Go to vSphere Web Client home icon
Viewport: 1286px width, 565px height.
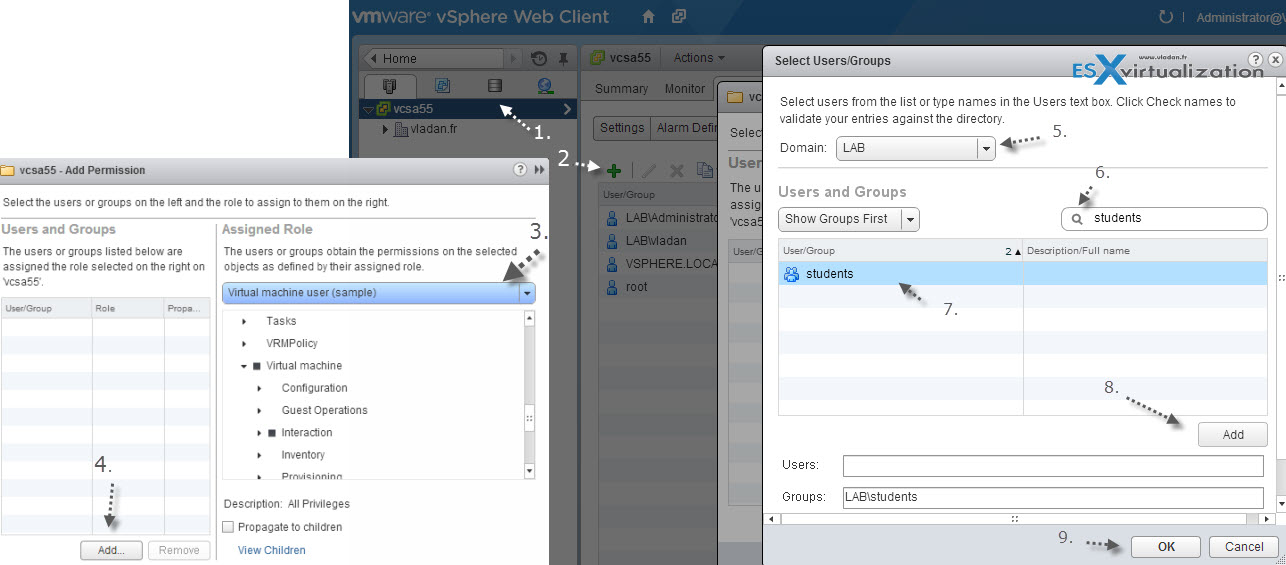(648, 17)
